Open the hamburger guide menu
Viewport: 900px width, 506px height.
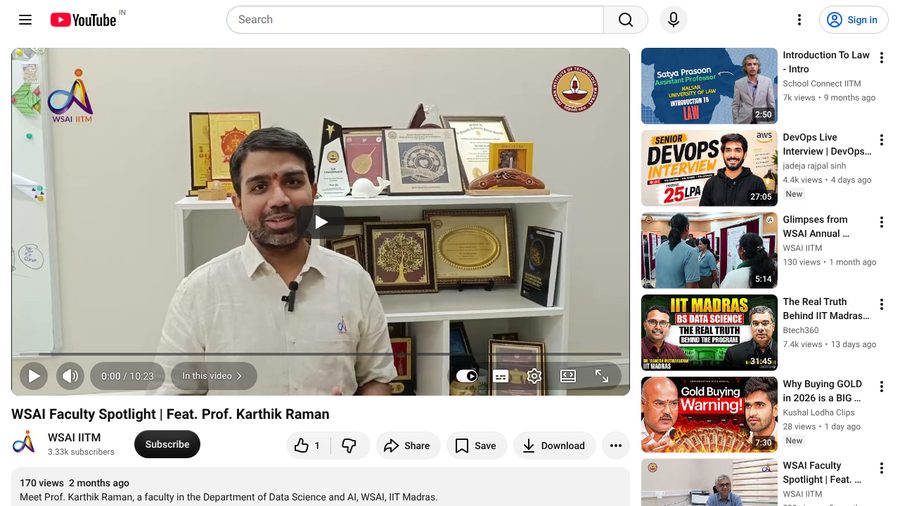(x=25, y=20)
